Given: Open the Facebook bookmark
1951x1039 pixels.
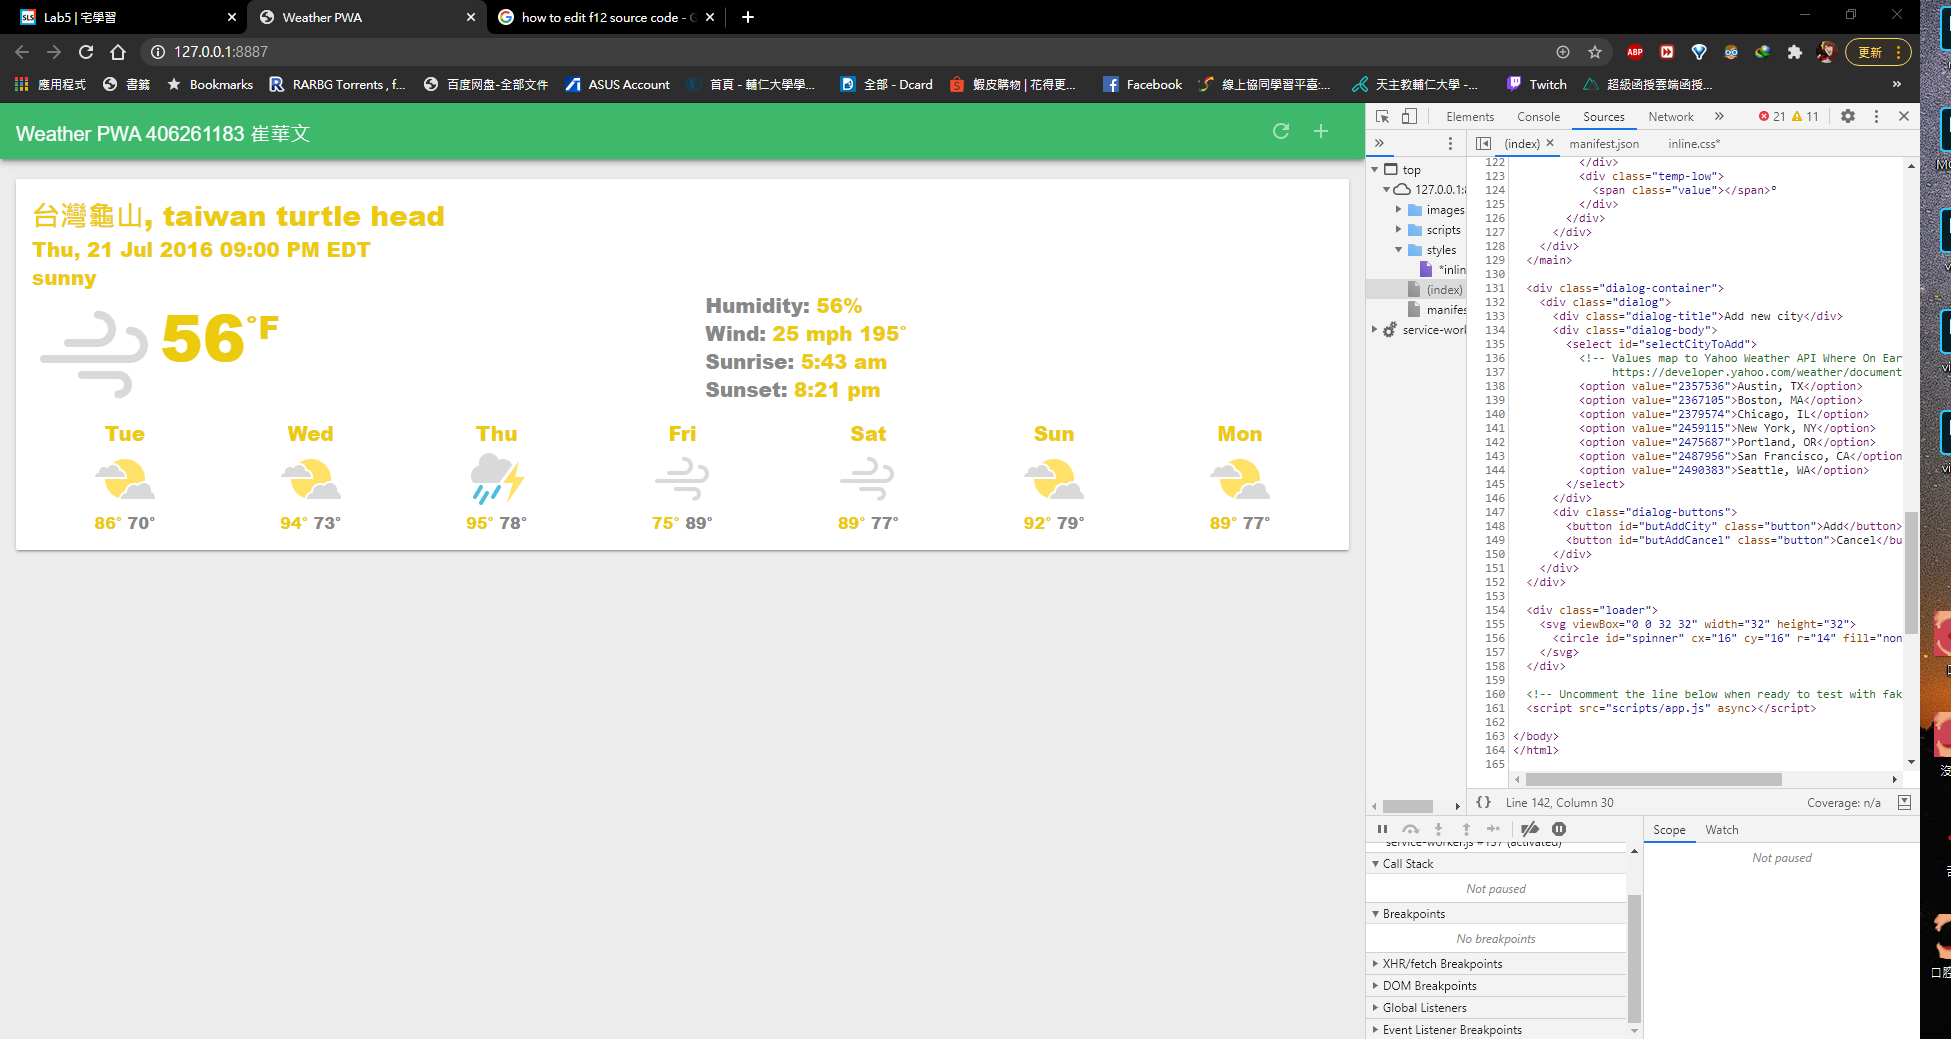Looking at the screenshot, I should (1142, 84).
